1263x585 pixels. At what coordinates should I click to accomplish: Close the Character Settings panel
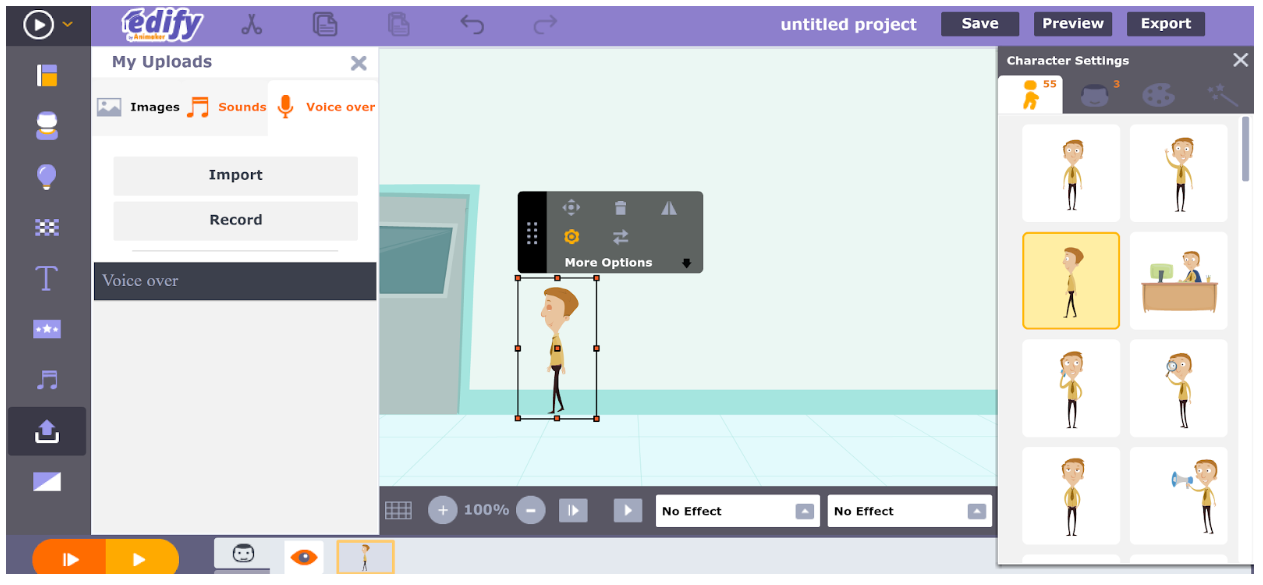pyautogui.click(x=1240, y=60)
